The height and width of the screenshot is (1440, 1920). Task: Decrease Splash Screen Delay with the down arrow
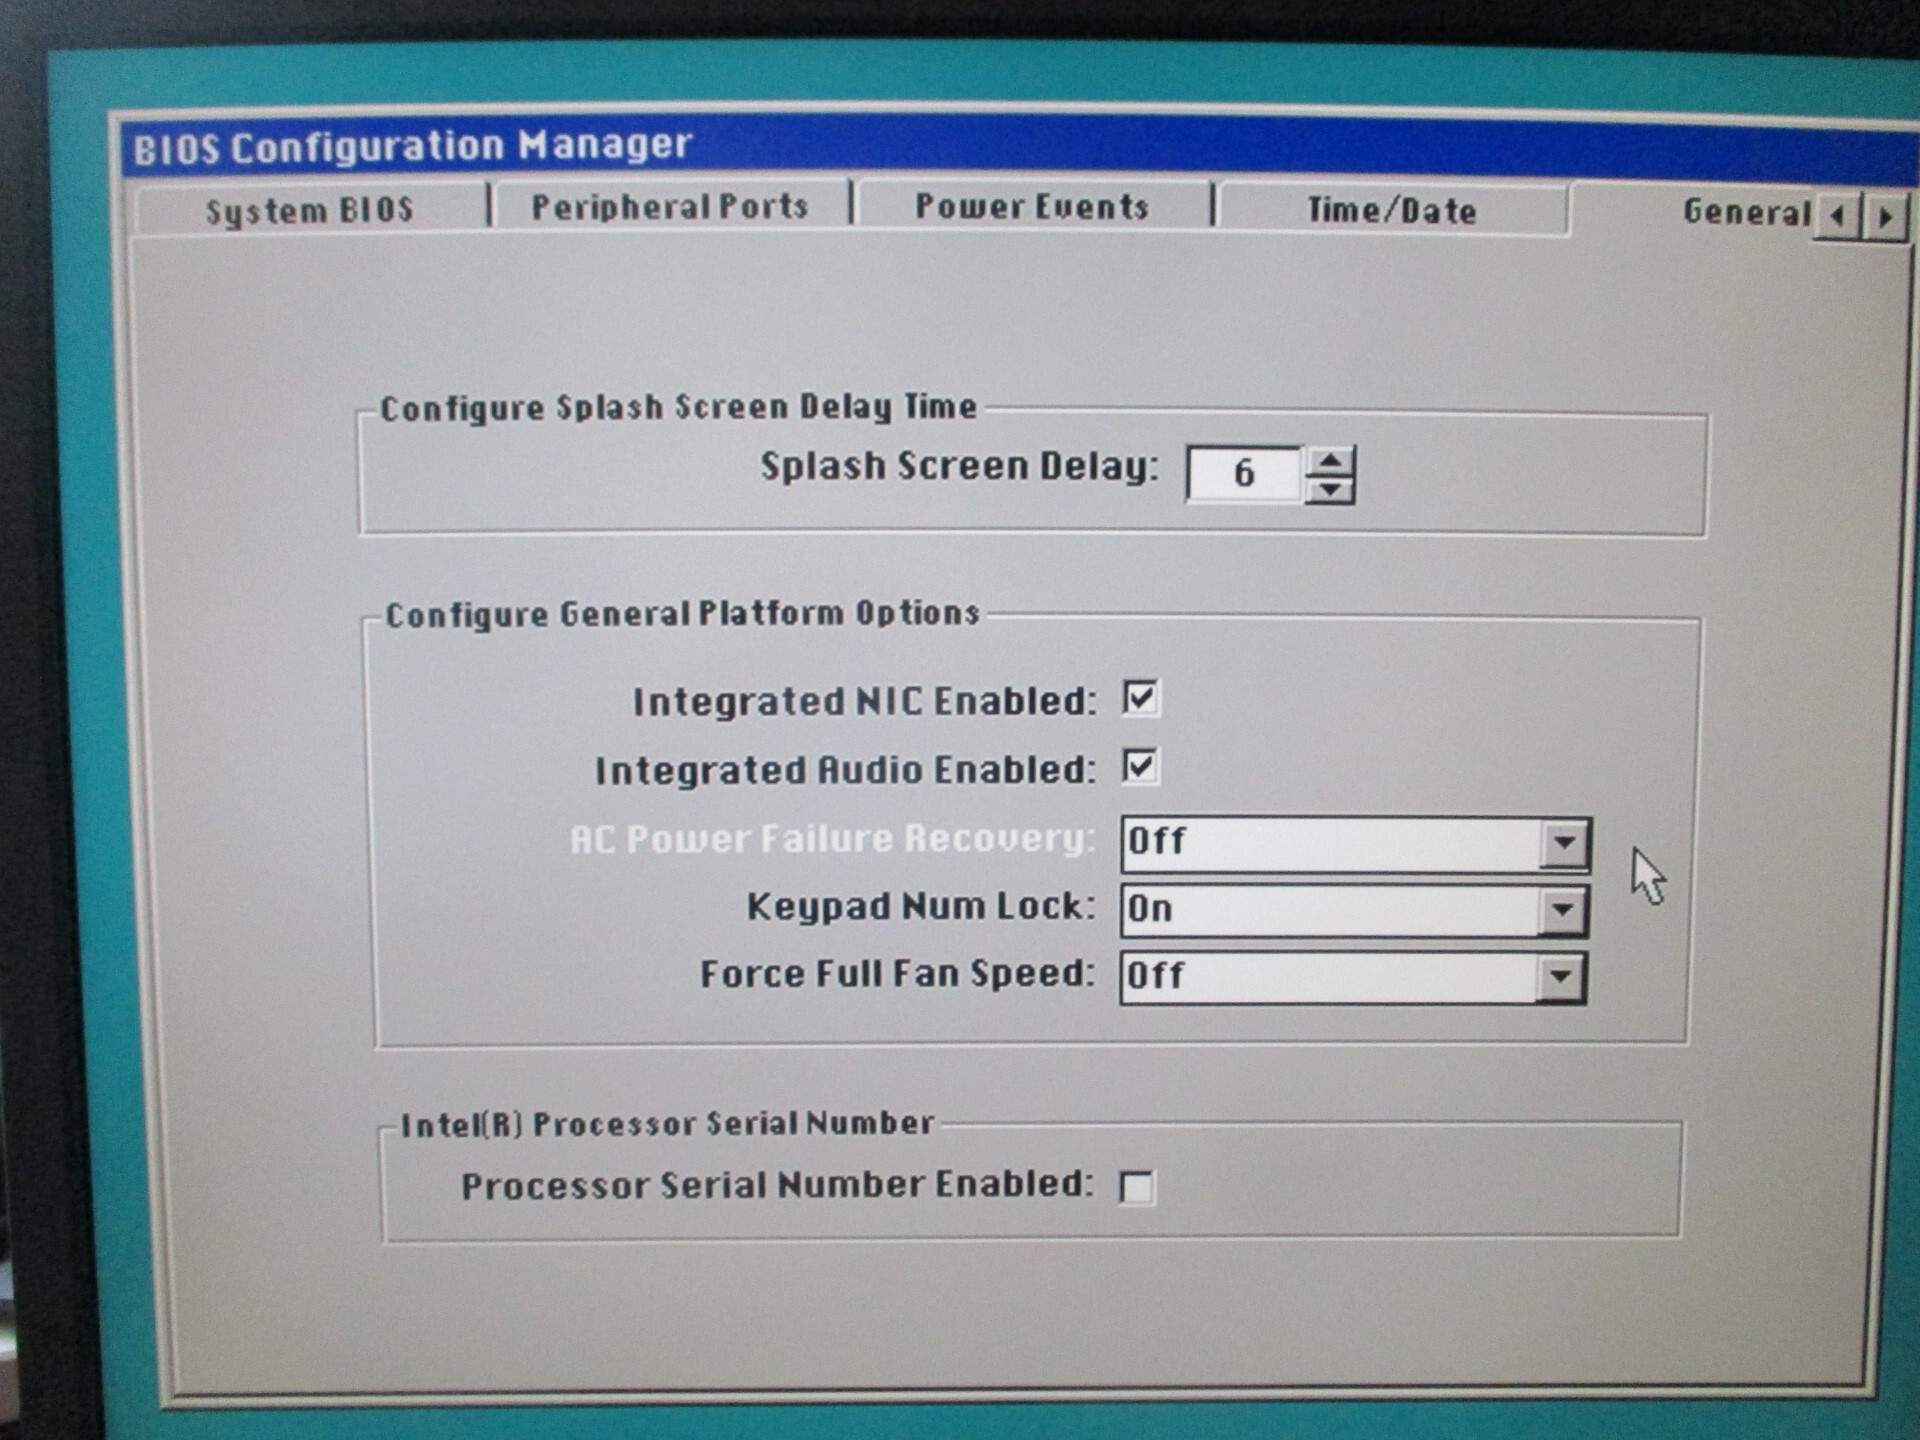click(1330, 489)
